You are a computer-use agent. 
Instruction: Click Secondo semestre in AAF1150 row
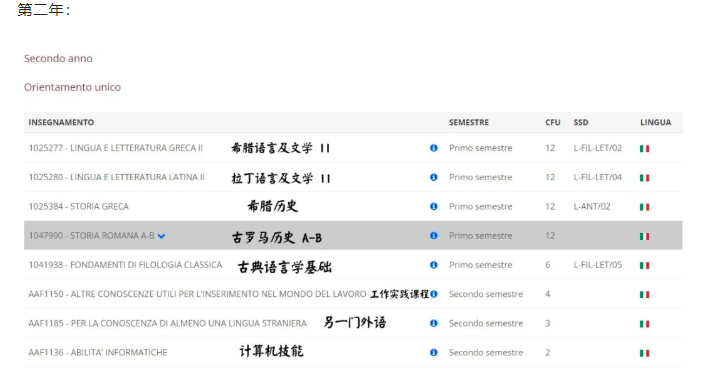pos(486,294)
